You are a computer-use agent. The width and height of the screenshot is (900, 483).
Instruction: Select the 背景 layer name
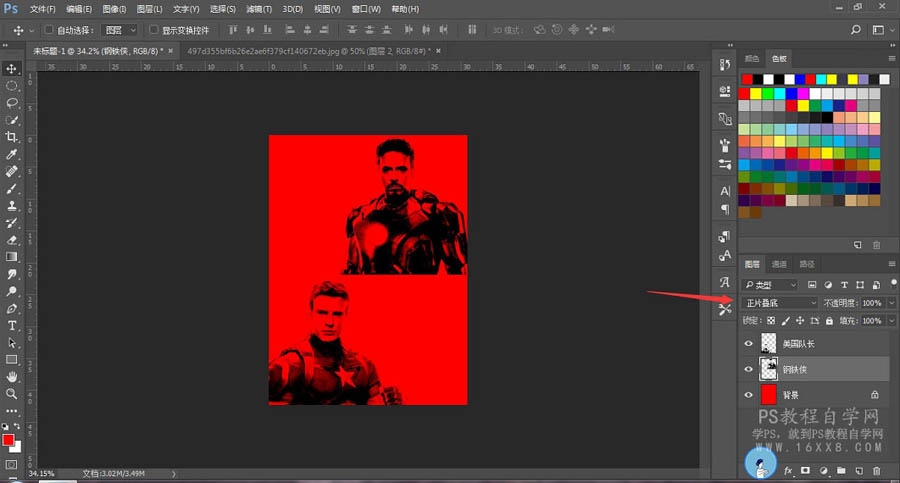pyautogui.click(x=790, y=395)
